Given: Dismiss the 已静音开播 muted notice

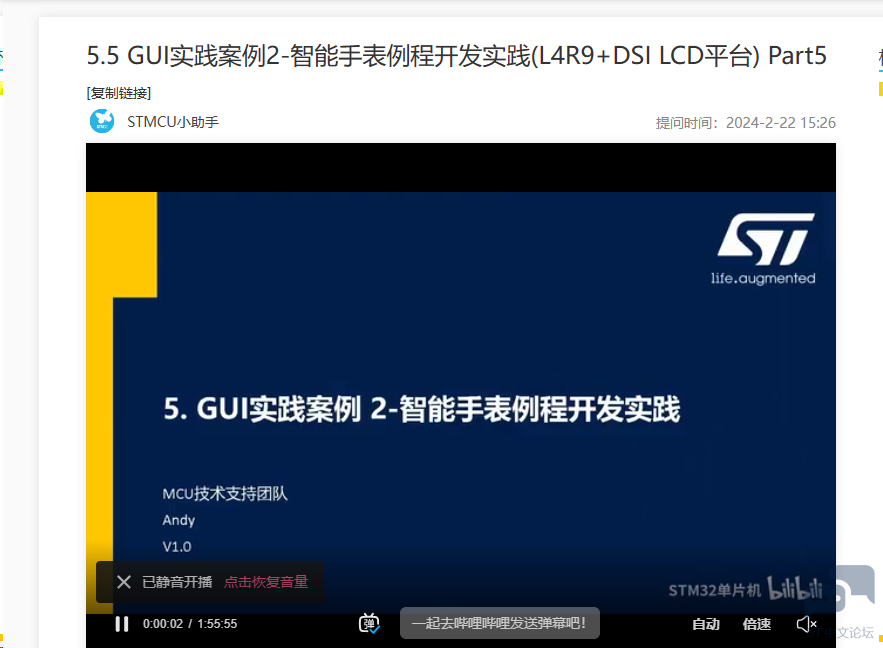Looking at the screenshot, I should click(124, 582).
